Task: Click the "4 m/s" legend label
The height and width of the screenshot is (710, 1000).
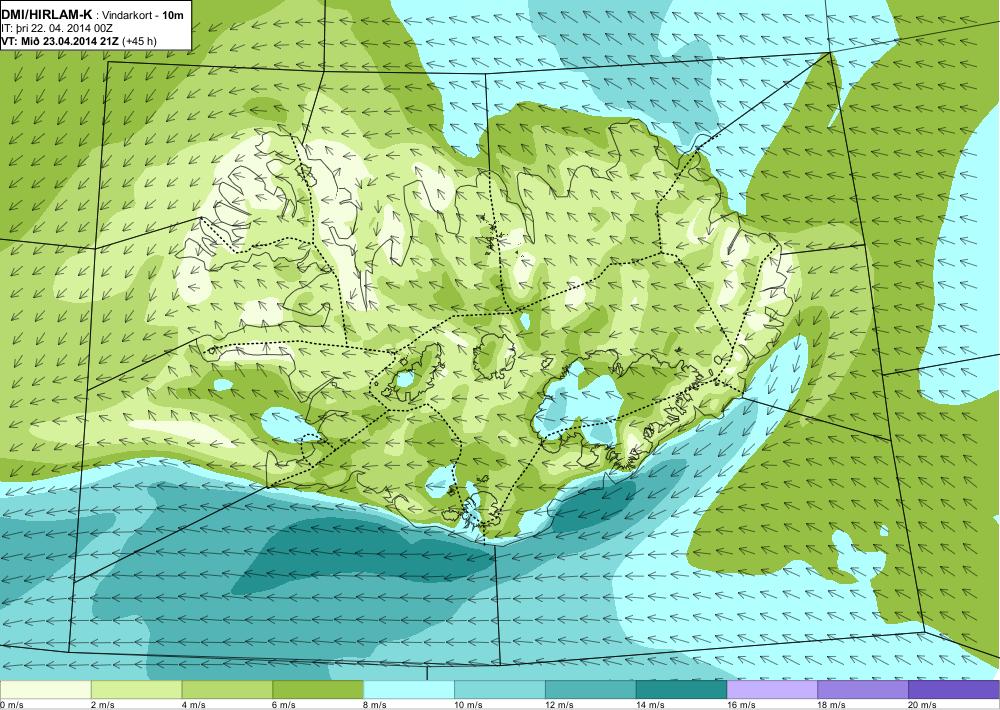Action: tap(194, 705)
